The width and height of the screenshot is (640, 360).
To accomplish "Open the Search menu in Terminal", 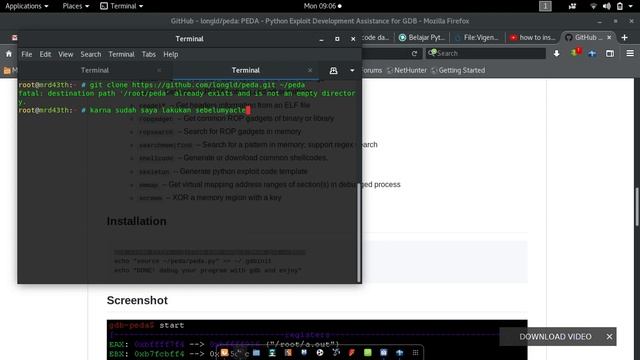I will click(91, 54).
